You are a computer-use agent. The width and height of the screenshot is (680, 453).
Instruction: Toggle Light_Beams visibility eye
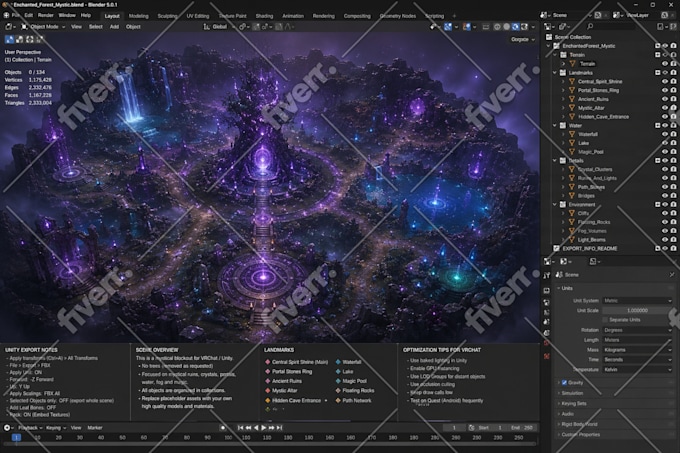pos(664,240)
